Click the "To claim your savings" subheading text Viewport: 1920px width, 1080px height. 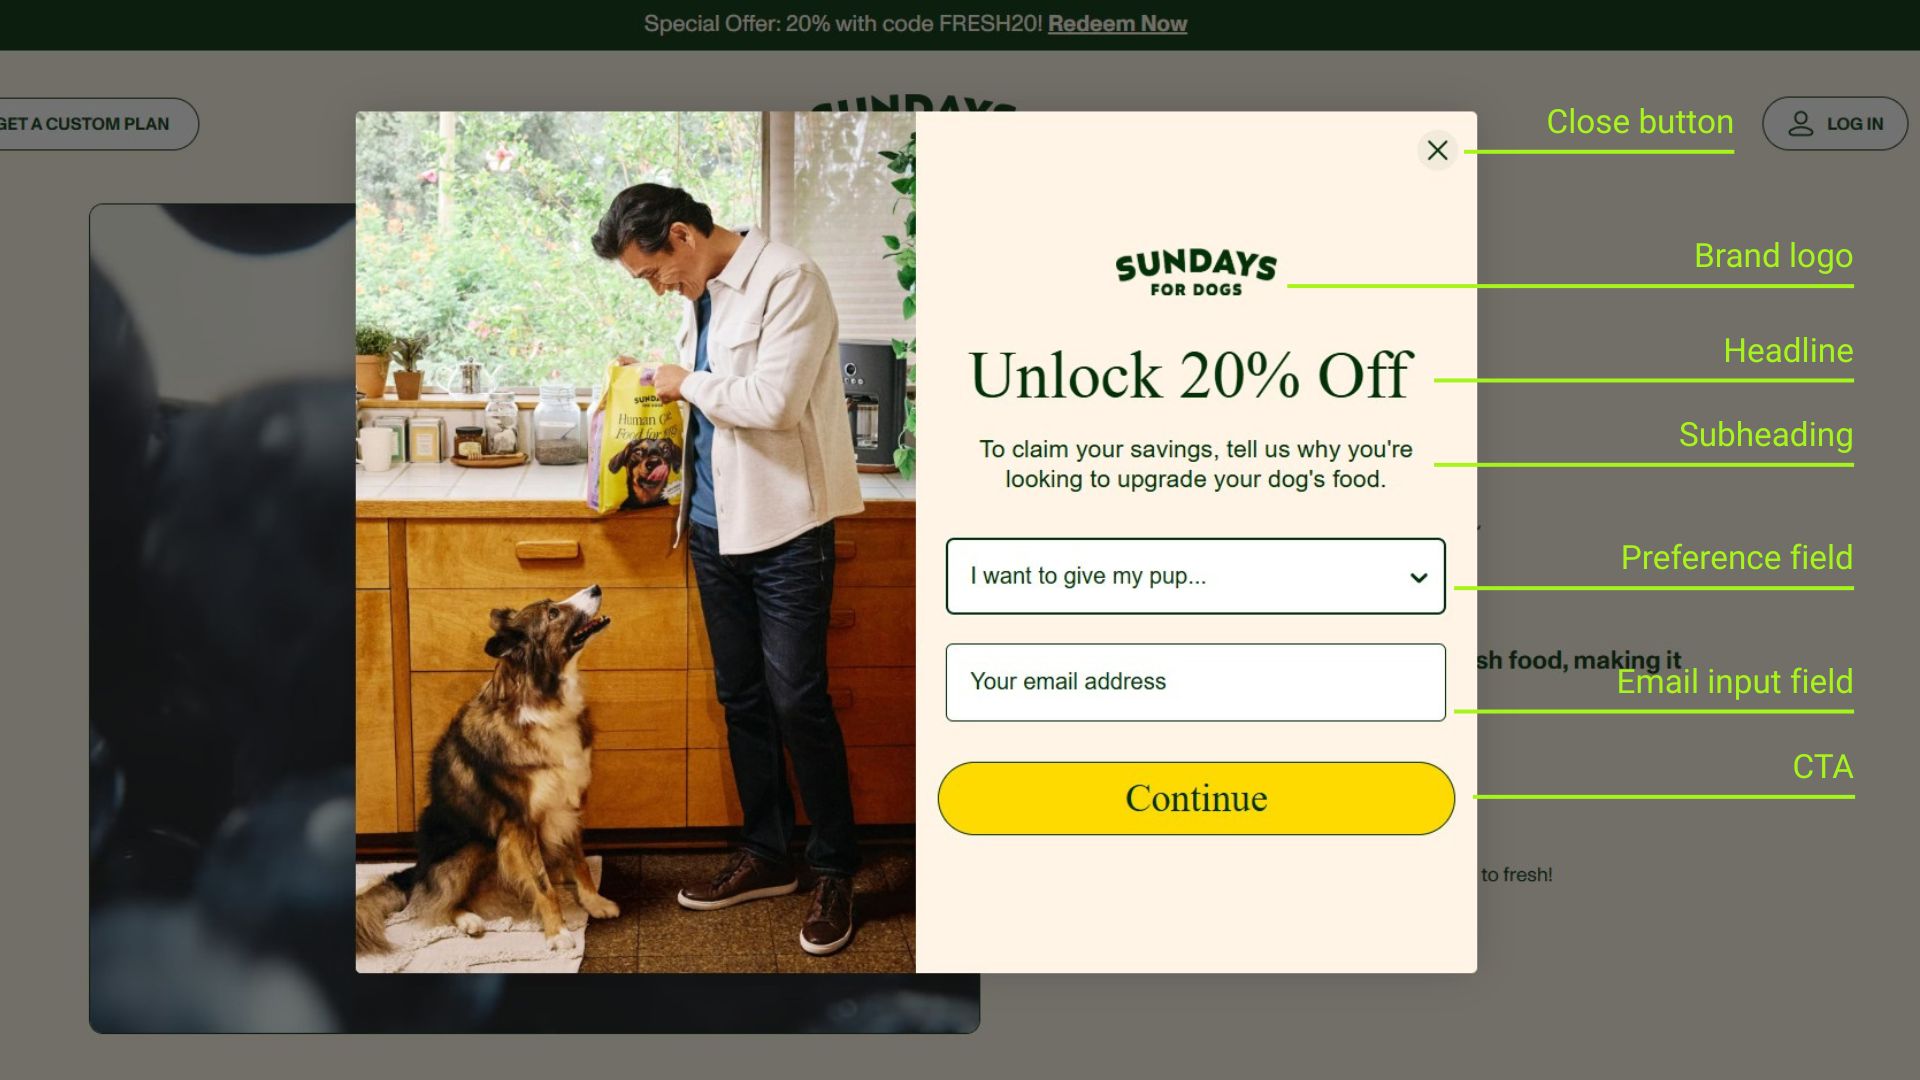(x=1195, y=464)
